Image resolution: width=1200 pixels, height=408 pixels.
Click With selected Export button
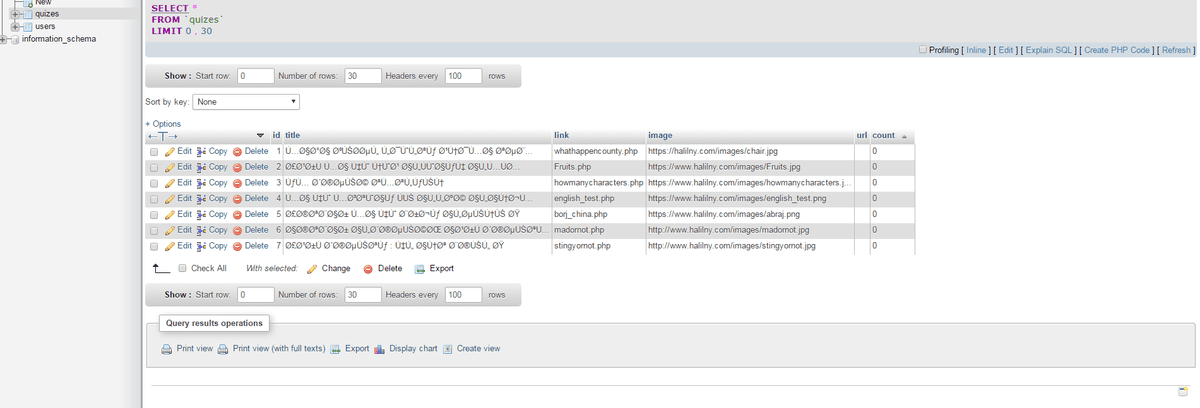click(x=433, y=268)
